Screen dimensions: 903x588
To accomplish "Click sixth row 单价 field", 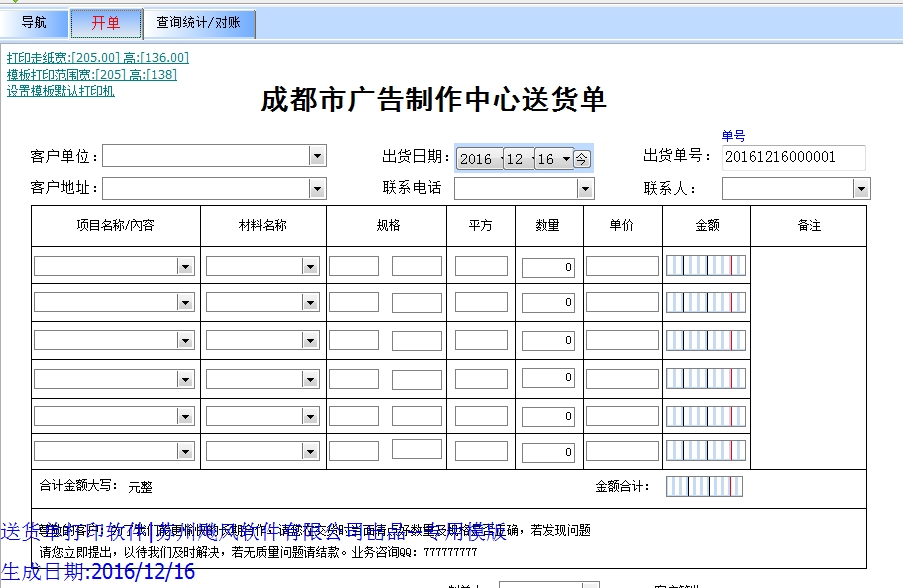I will coord(622,451).
